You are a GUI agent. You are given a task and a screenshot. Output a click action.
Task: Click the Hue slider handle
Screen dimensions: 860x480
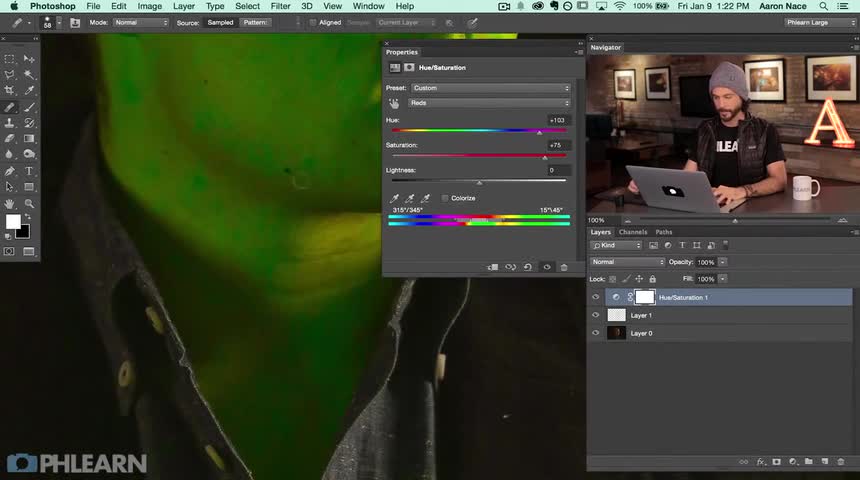[x=539, y=132]
